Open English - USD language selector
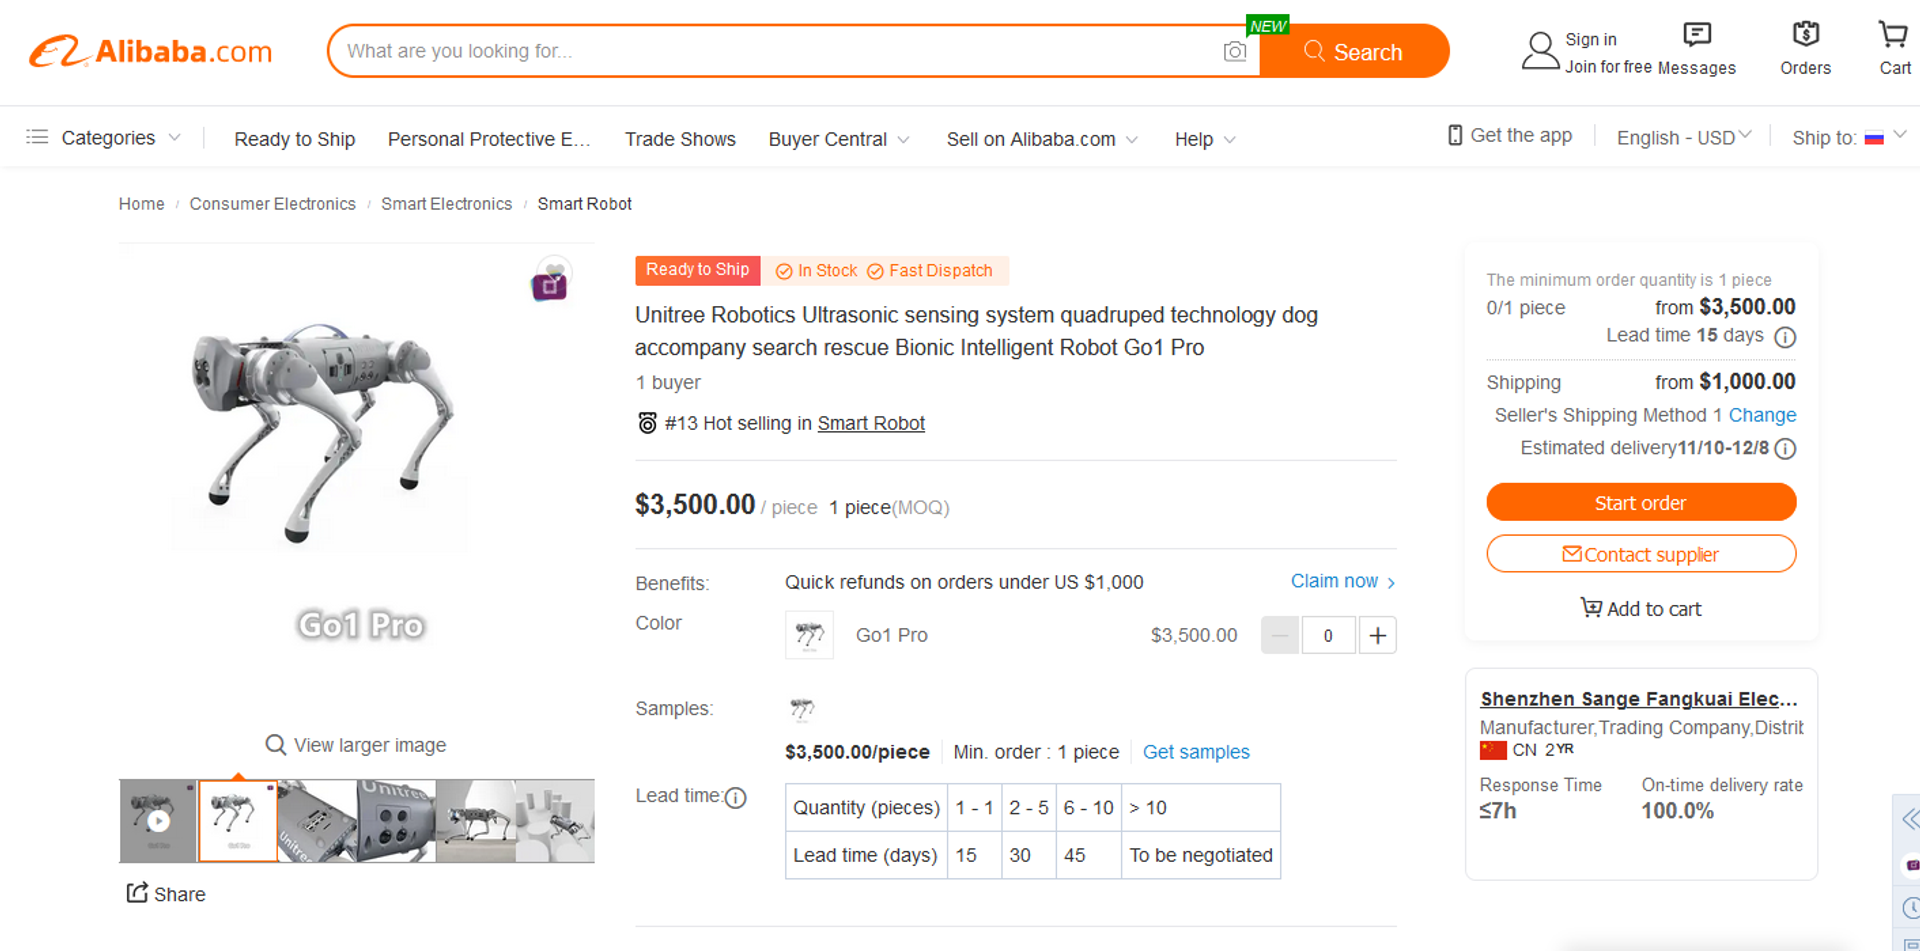The height and width of the screenshot is (951, 1920). click(x=1684, y=137)
